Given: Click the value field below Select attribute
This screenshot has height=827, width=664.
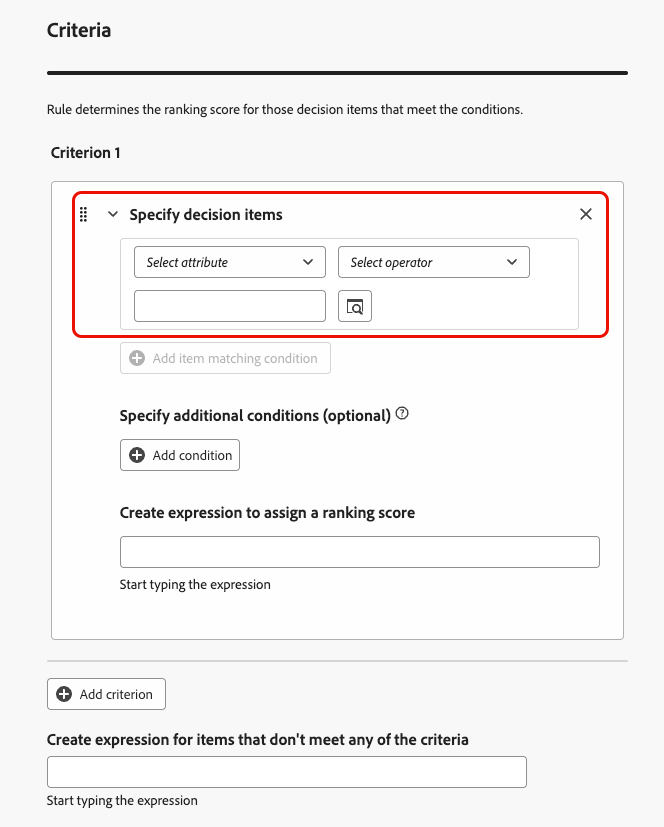Looking at the screenshot, I should [x=230, y=306].
